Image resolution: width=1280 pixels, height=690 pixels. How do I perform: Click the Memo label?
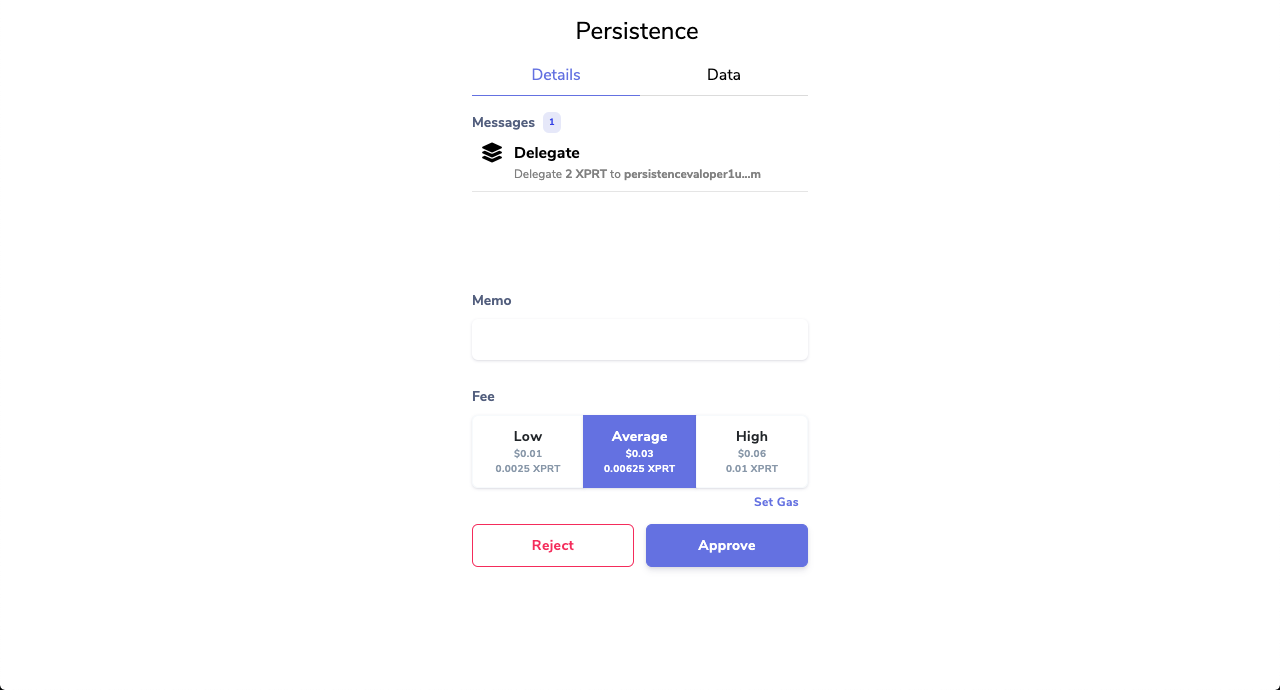492,300
